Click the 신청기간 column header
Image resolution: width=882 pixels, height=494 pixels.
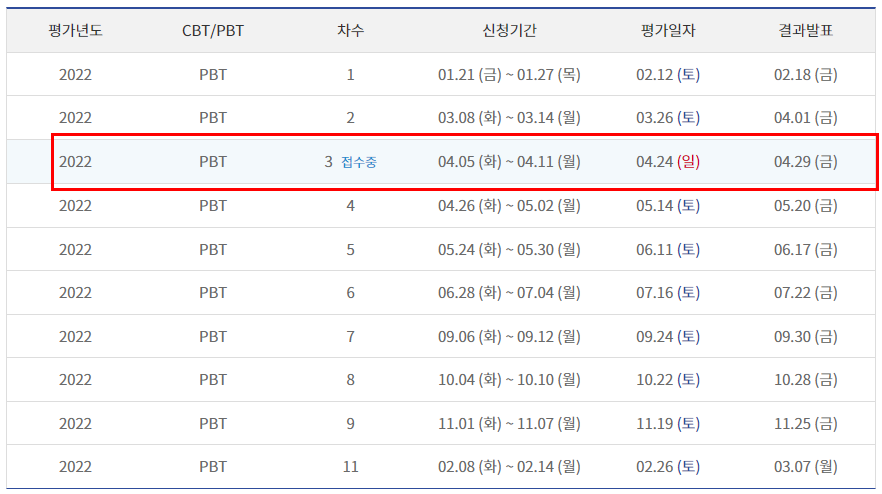point(509,30)
